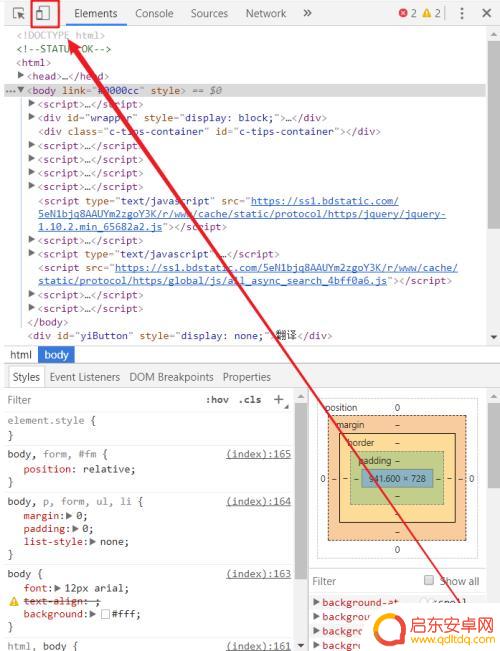
Task: Click the position: relative declaration
Action: coord(79,470)
